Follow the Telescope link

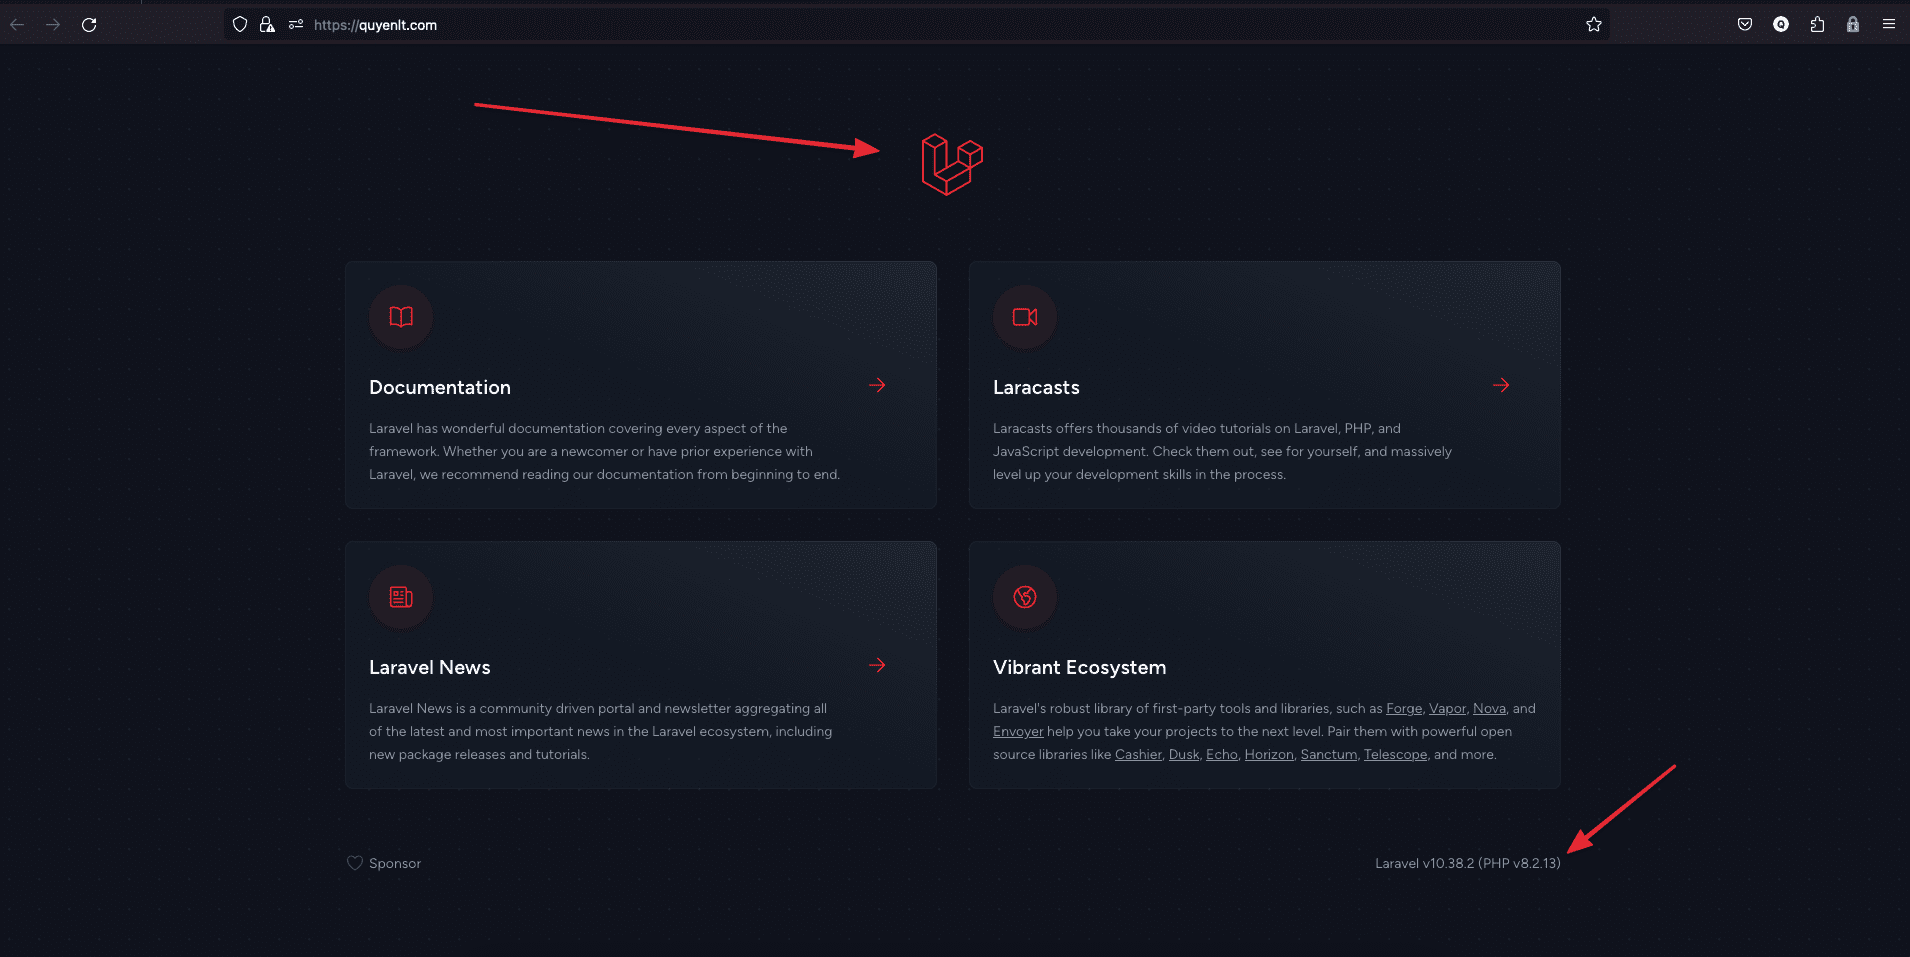[1395, 754]
